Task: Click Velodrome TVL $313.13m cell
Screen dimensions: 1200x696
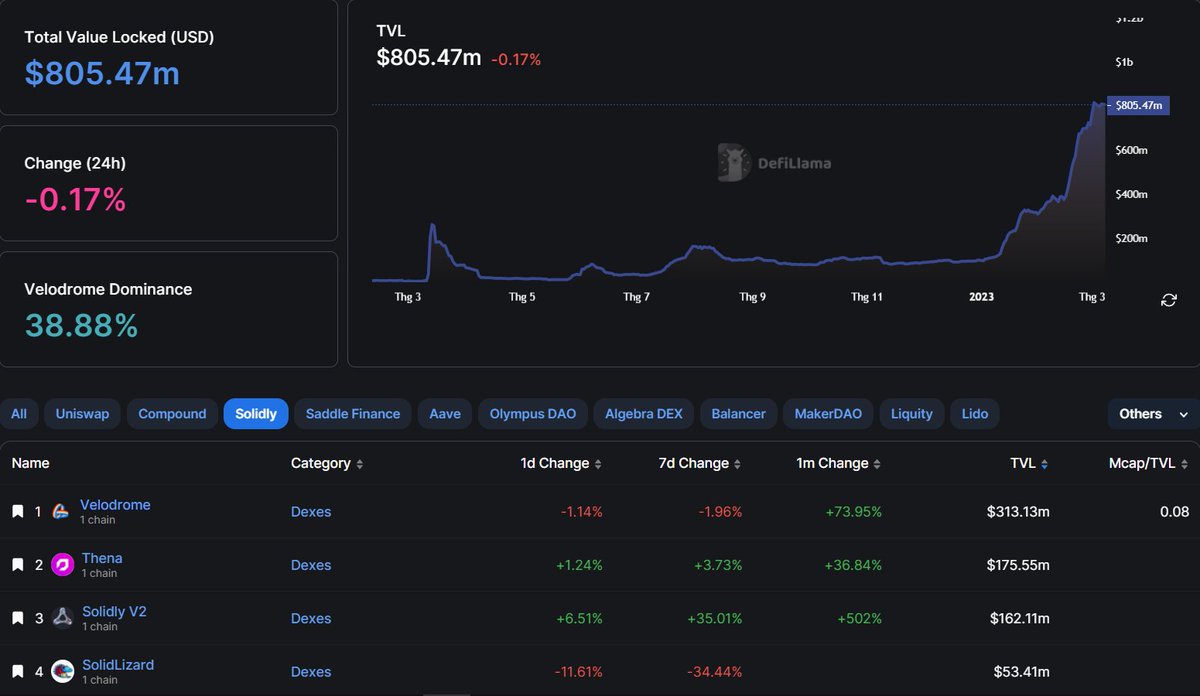Action: [1018, 512]
